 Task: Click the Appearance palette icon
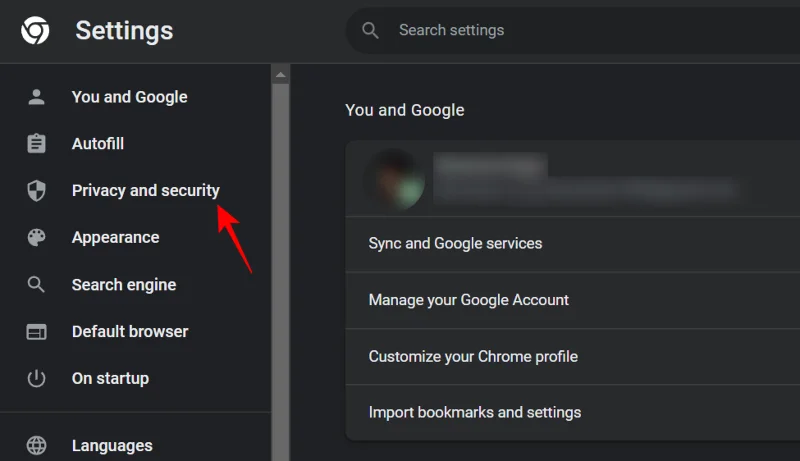click(x=37, y=238)
